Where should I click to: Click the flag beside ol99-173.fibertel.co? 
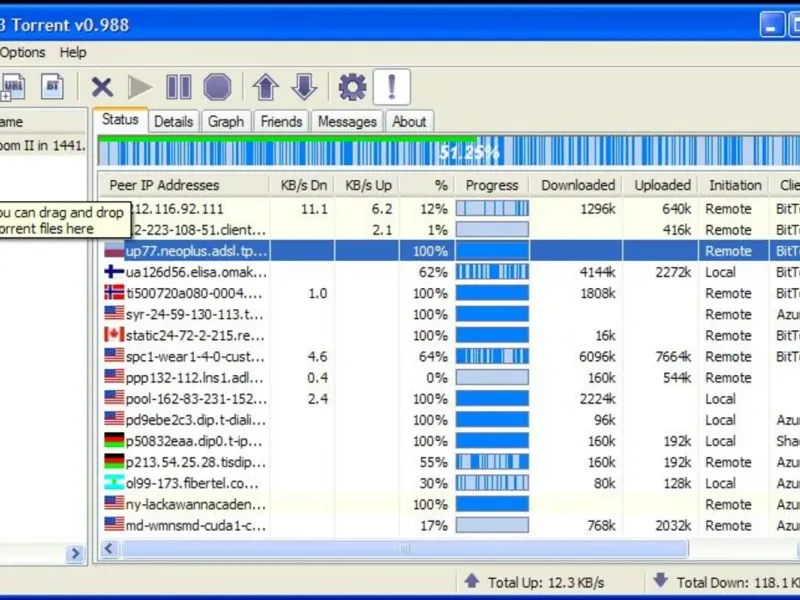coord(114,483)
